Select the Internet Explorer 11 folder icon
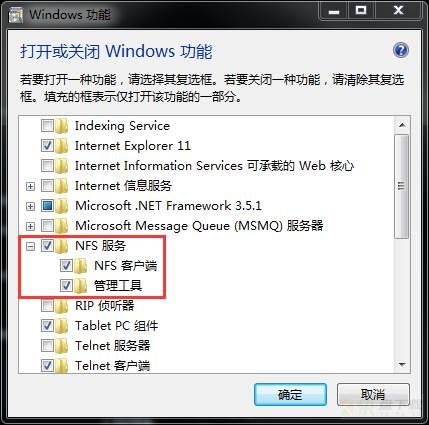Viewport: 429px width, 425px height. coord(62,146)
